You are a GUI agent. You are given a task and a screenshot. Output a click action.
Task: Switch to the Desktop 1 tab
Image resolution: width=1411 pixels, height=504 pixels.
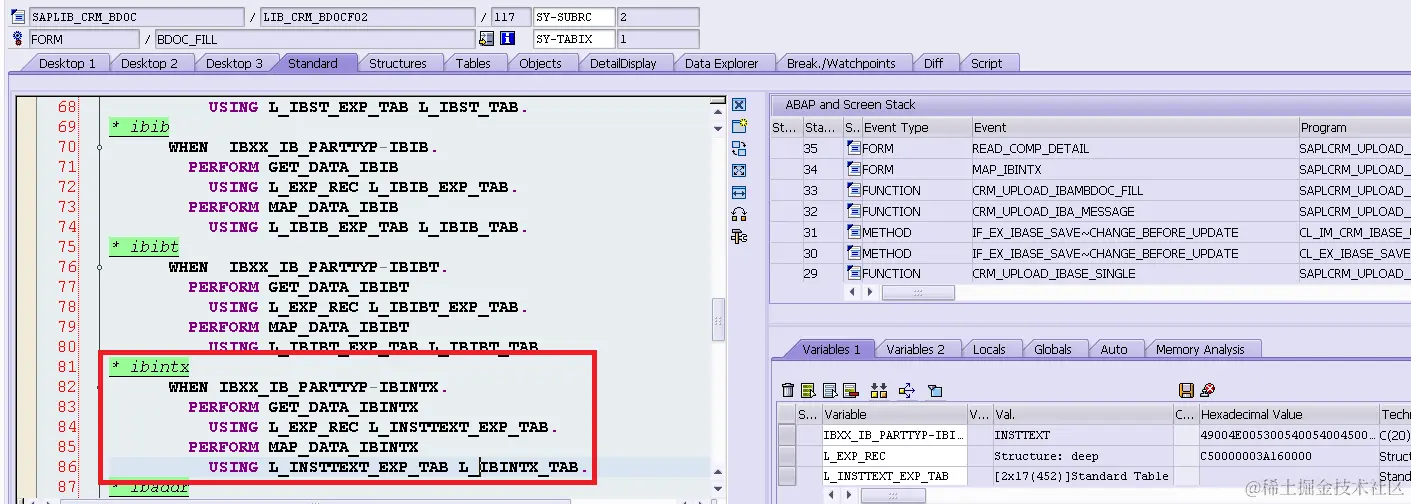[66, 63]
